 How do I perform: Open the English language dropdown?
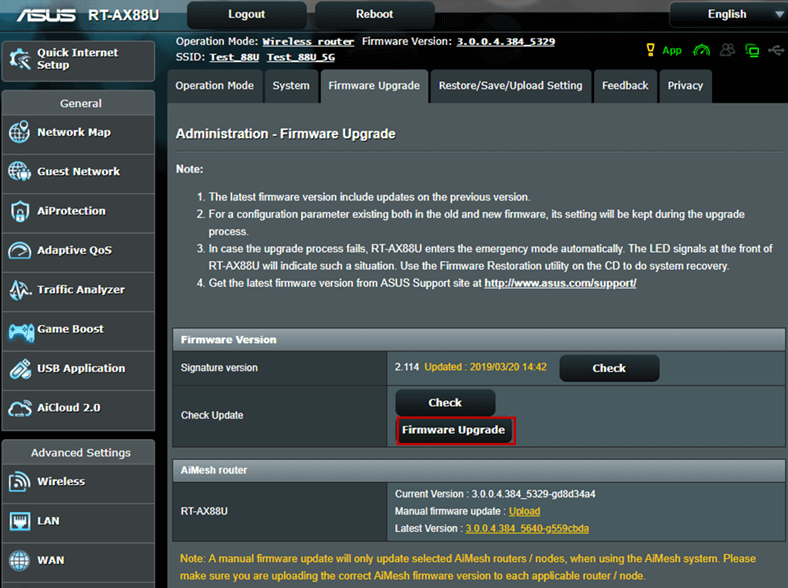728,14
